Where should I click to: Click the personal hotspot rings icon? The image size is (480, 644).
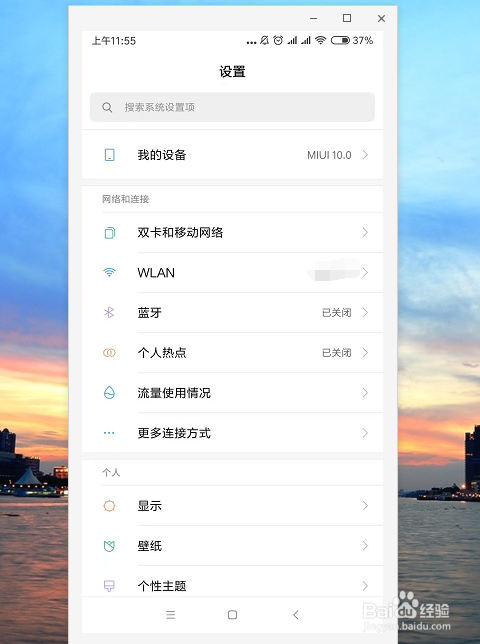point(109,353)
